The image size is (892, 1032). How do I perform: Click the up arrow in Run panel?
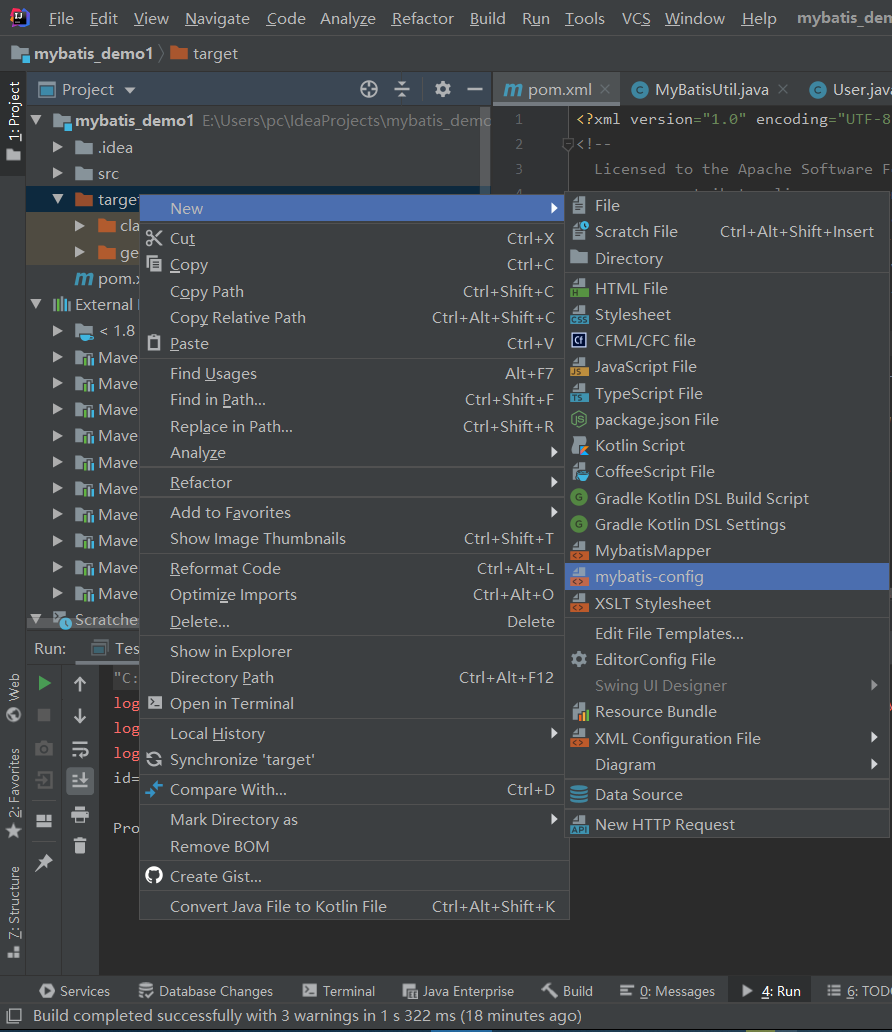click(80, 684)
